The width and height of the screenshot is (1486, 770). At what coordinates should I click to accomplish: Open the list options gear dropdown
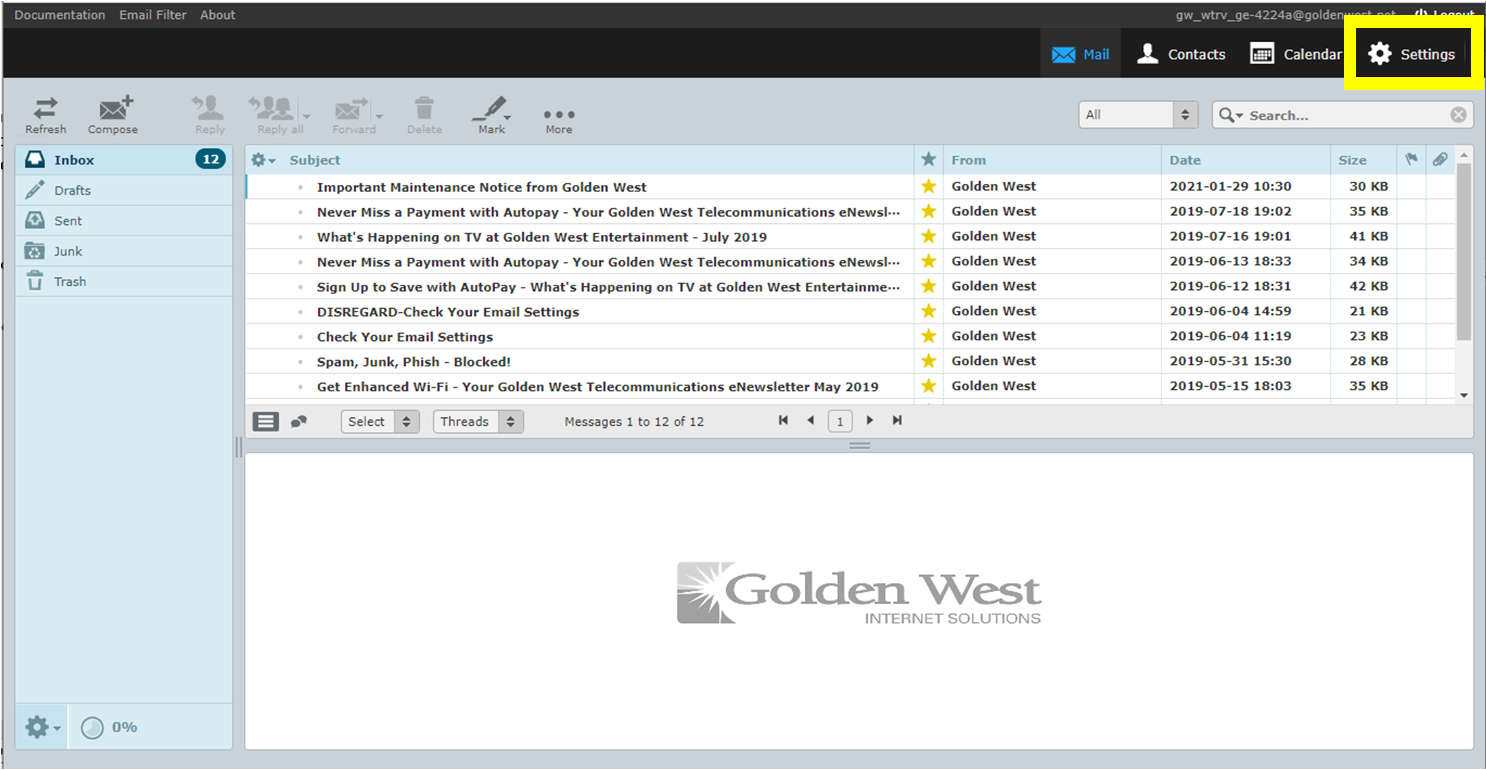(263, 160)
